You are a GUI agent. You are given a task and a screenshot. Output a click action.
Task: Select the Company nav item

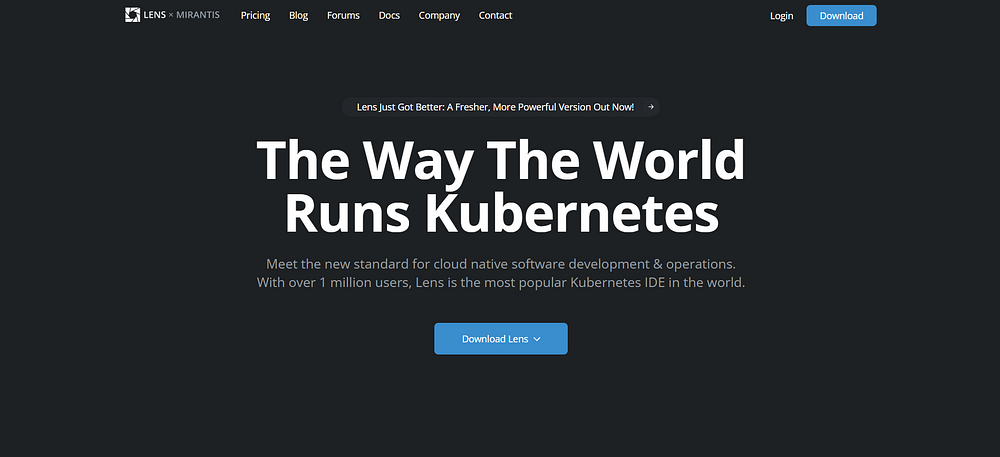click(x=439, y=15)
